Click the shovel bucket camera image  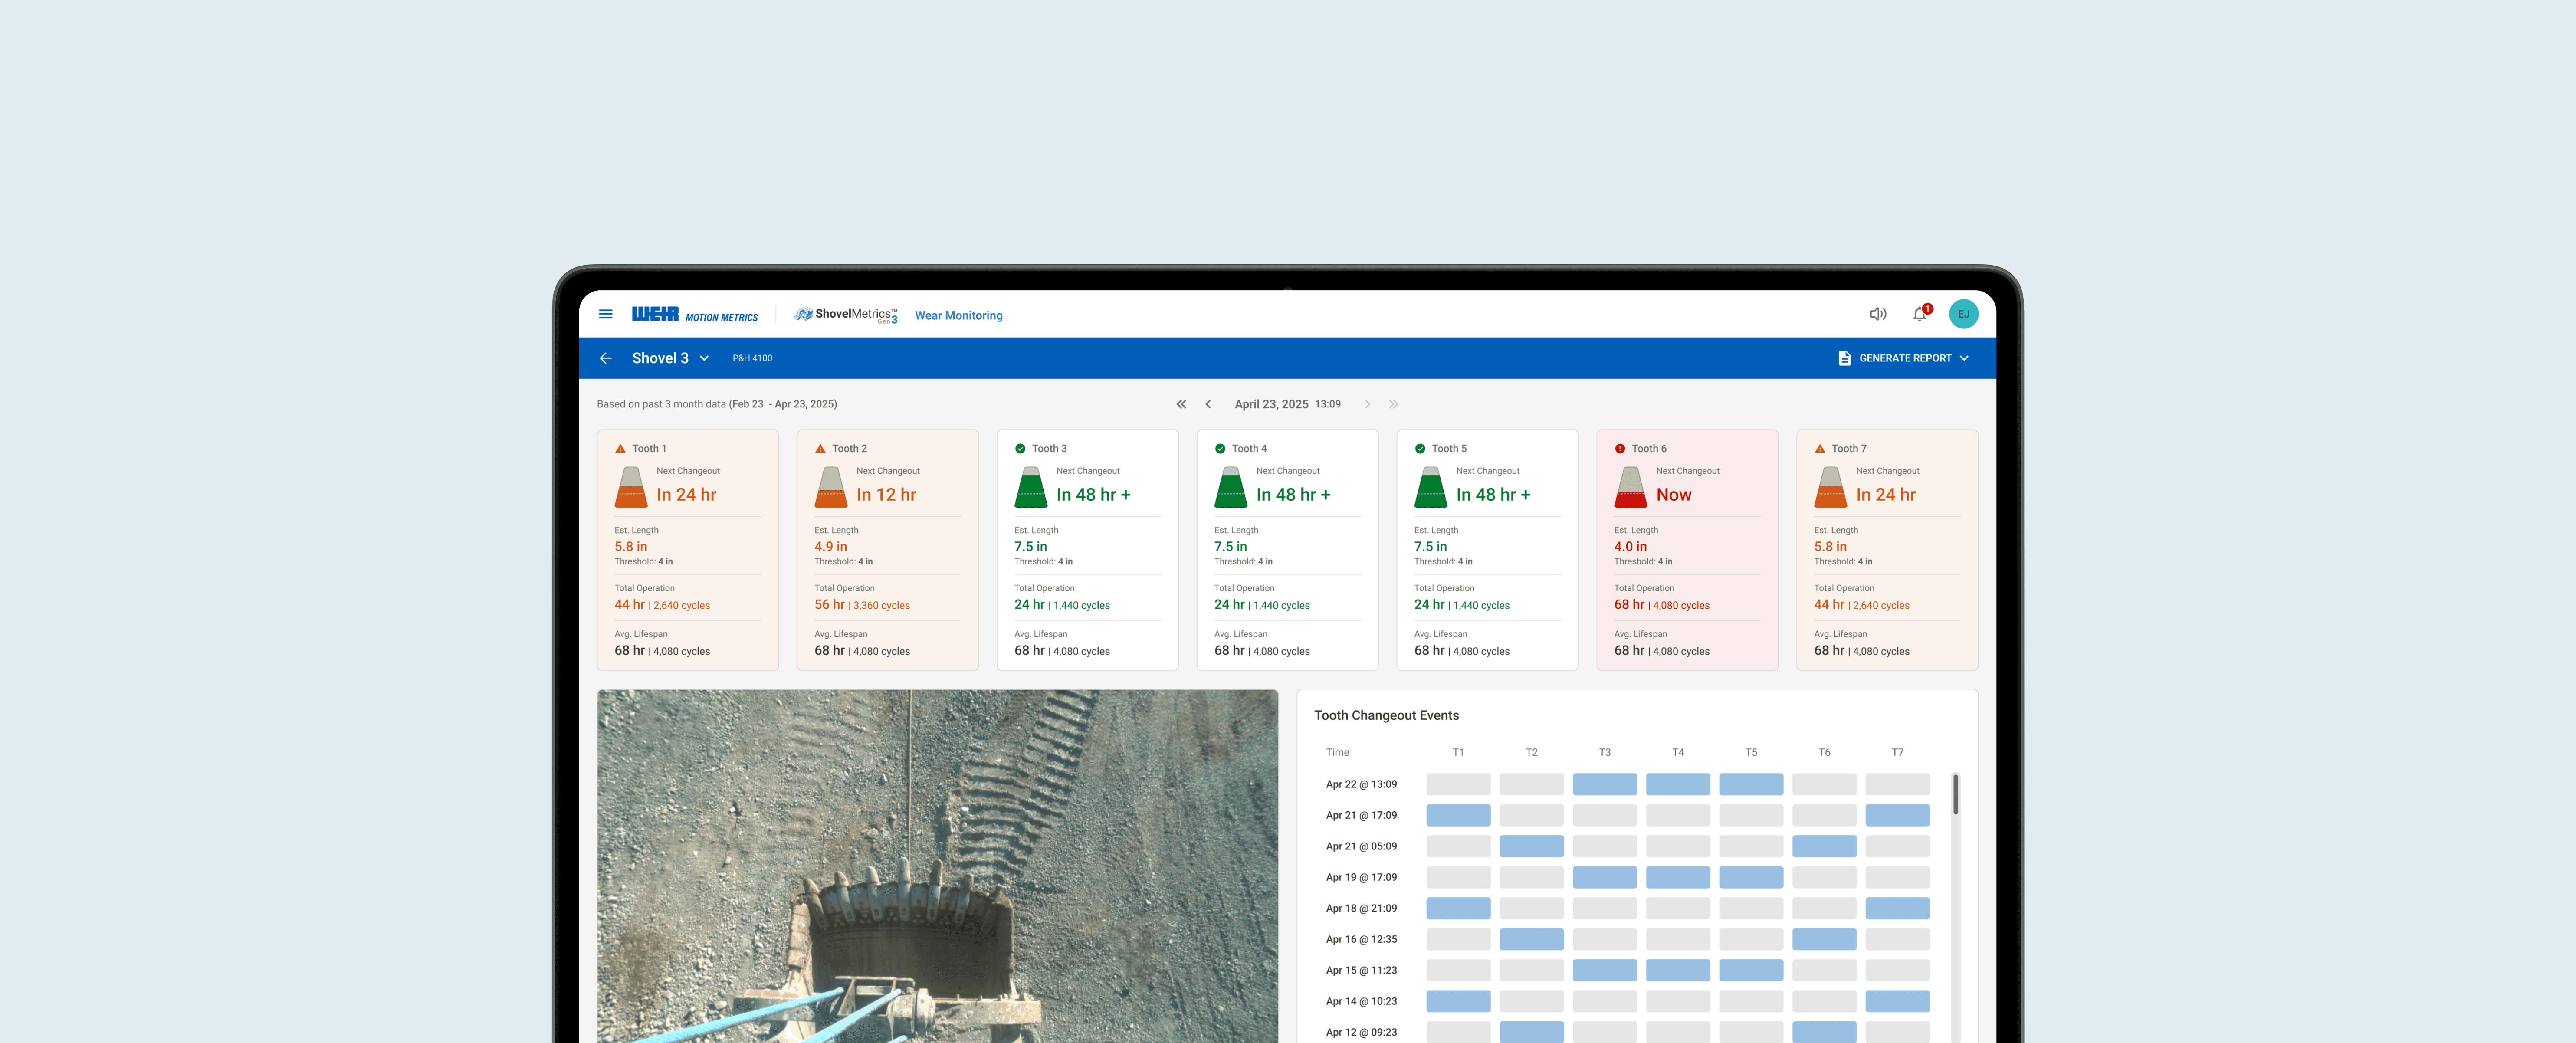(x=937, y=865)
